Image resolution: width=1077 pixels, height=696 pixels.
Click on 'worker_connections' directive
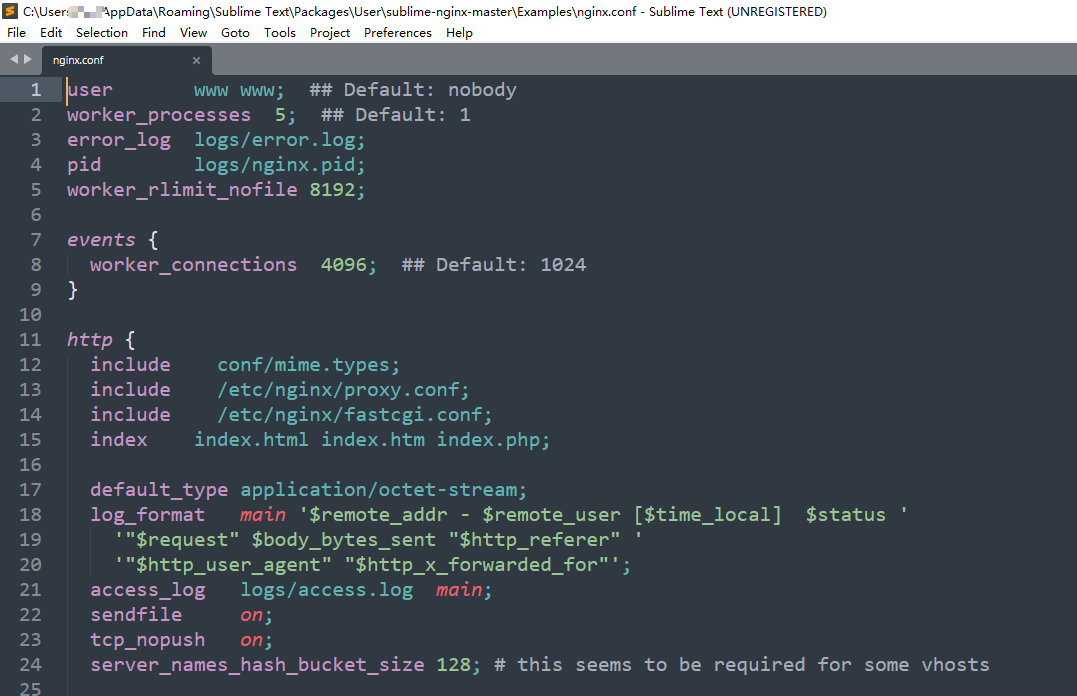tap(194, 265)
